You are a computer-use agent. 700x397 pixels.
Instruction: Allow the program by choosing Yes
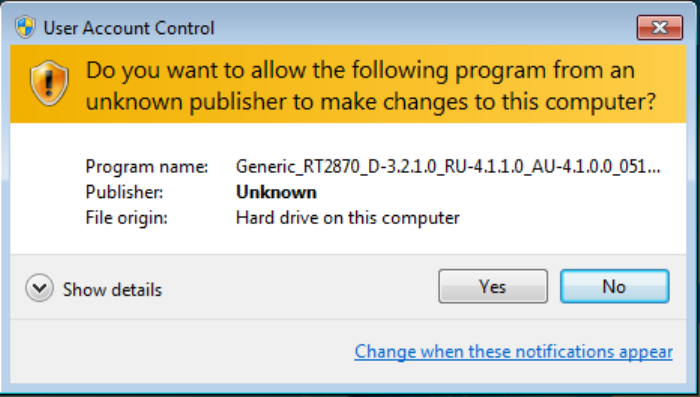[x=493, y=286]
